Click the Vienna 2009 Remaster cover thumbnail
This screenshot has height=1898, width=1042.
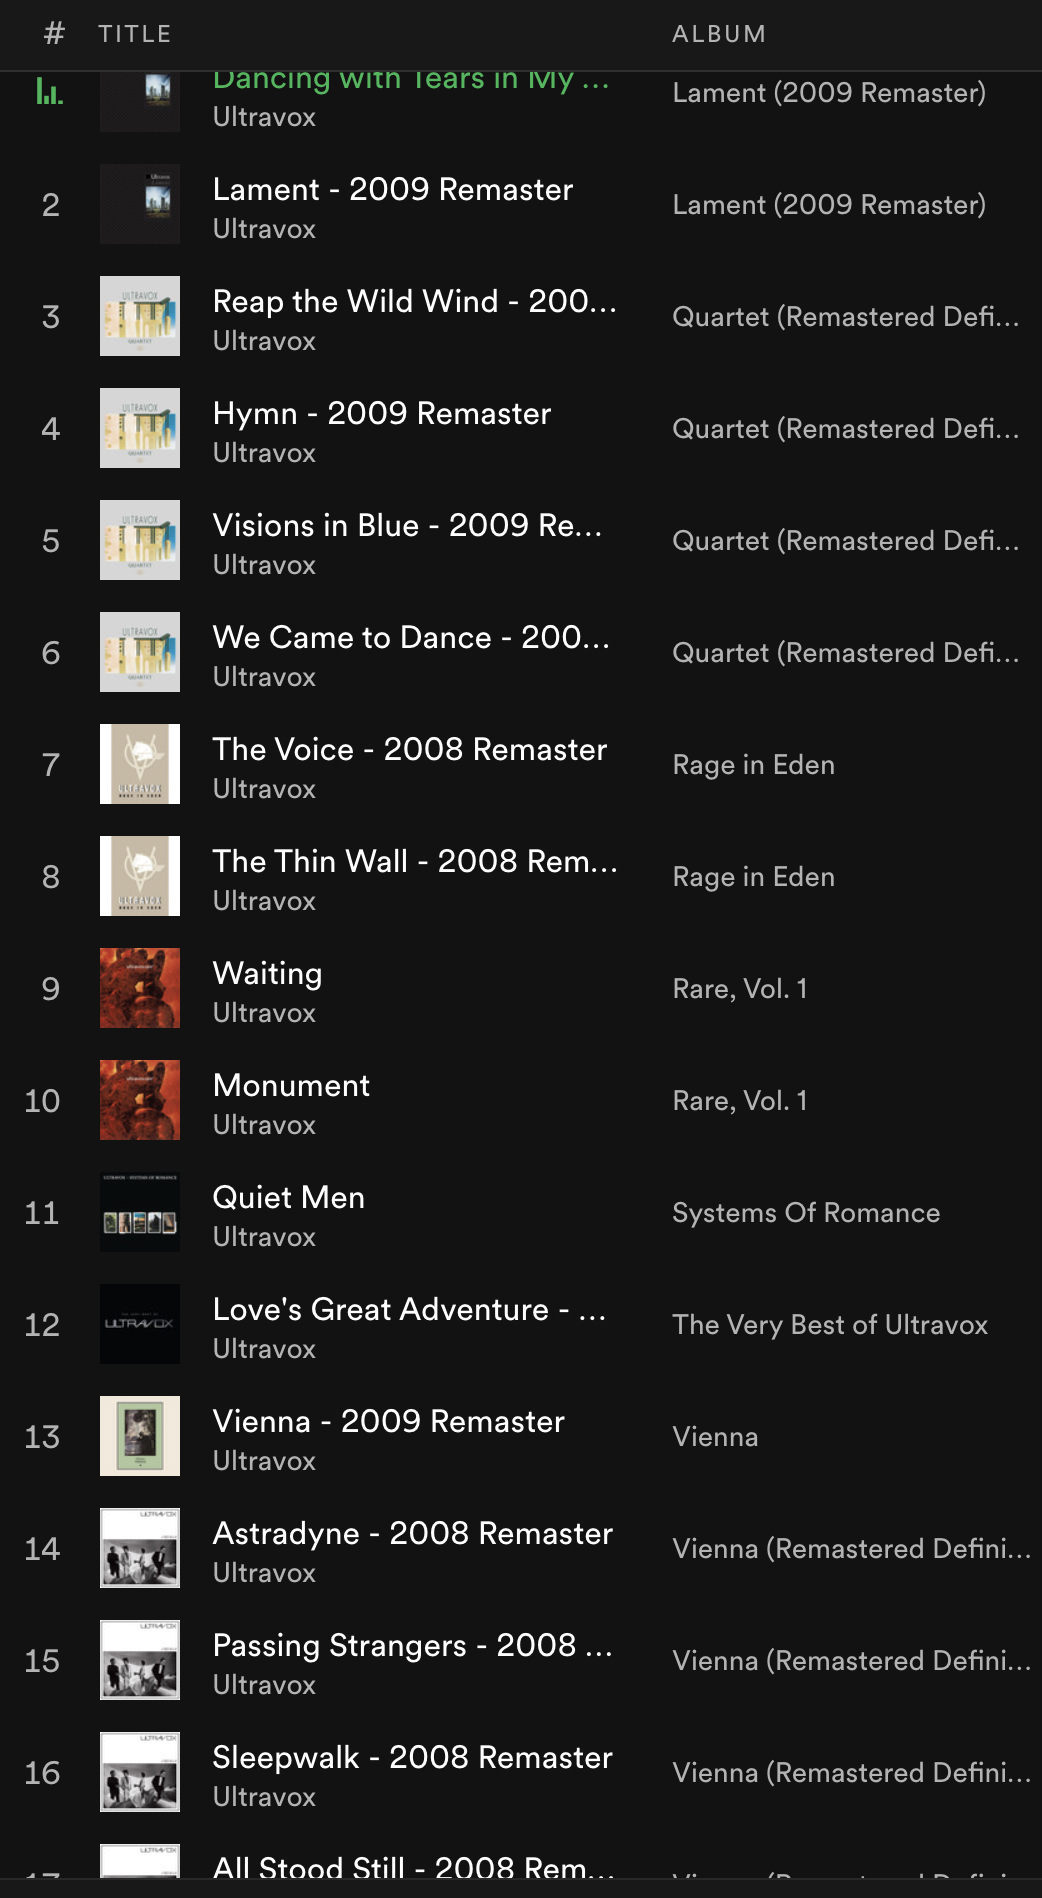[140, 1436]
